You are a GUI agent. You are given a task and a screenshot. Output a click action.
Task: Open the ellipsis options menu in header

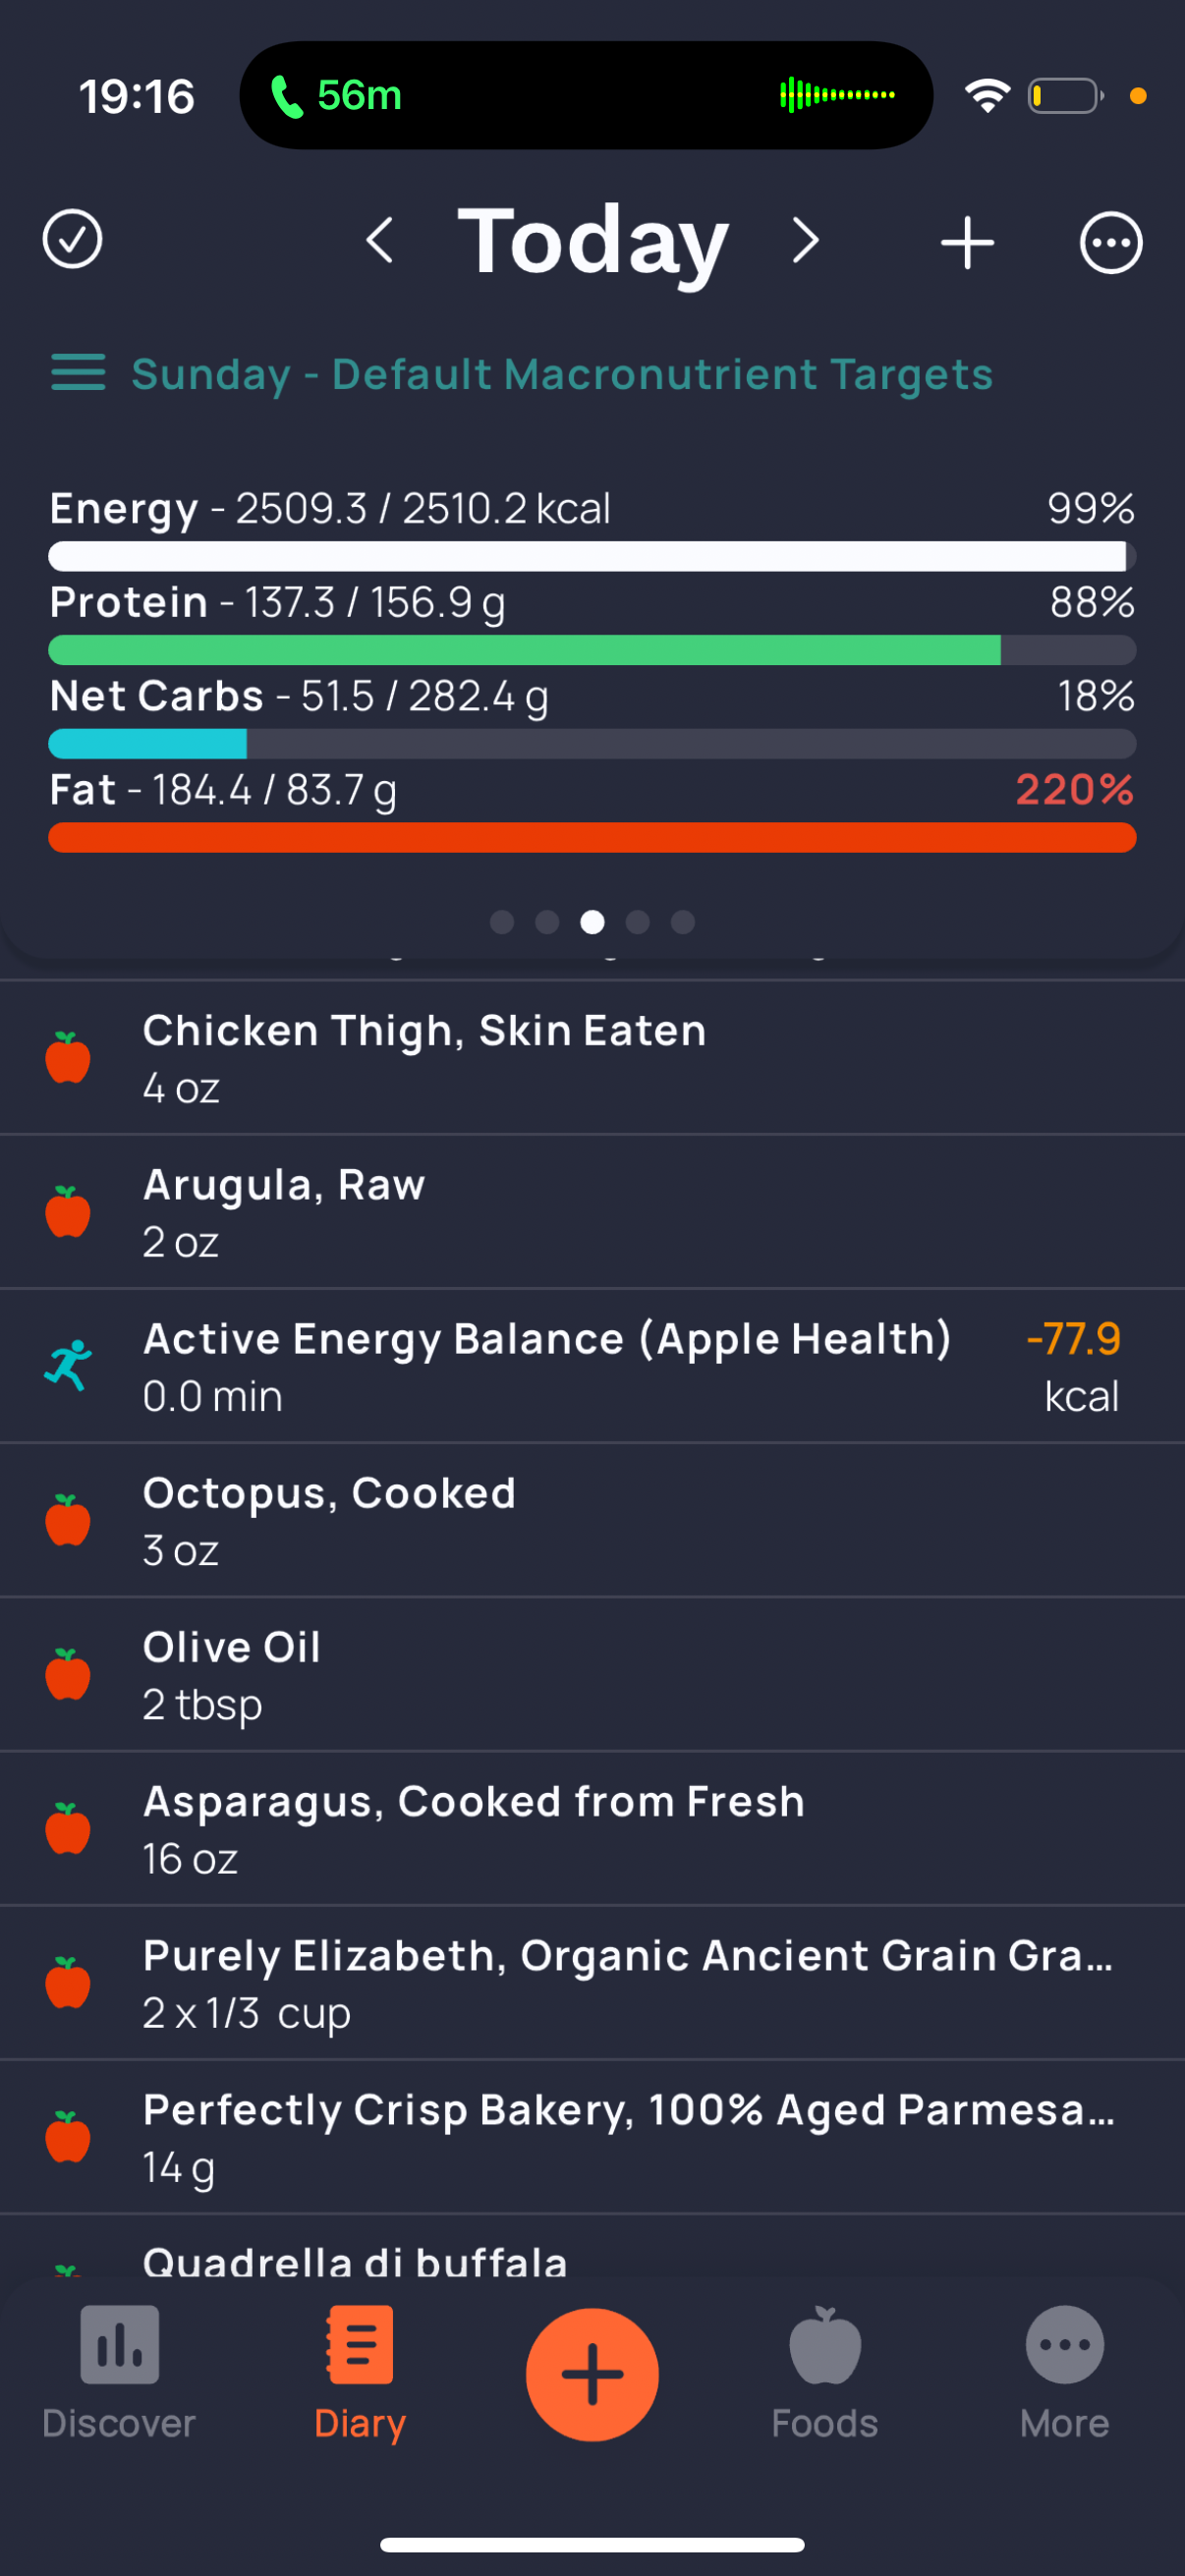tap(1111, 241)
